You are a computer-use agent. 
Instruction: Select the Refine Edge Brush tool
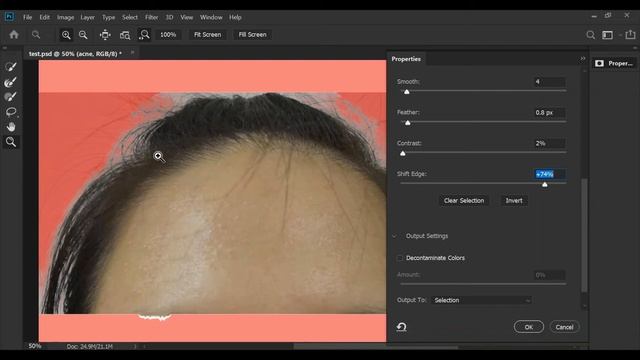coord(11,82)
